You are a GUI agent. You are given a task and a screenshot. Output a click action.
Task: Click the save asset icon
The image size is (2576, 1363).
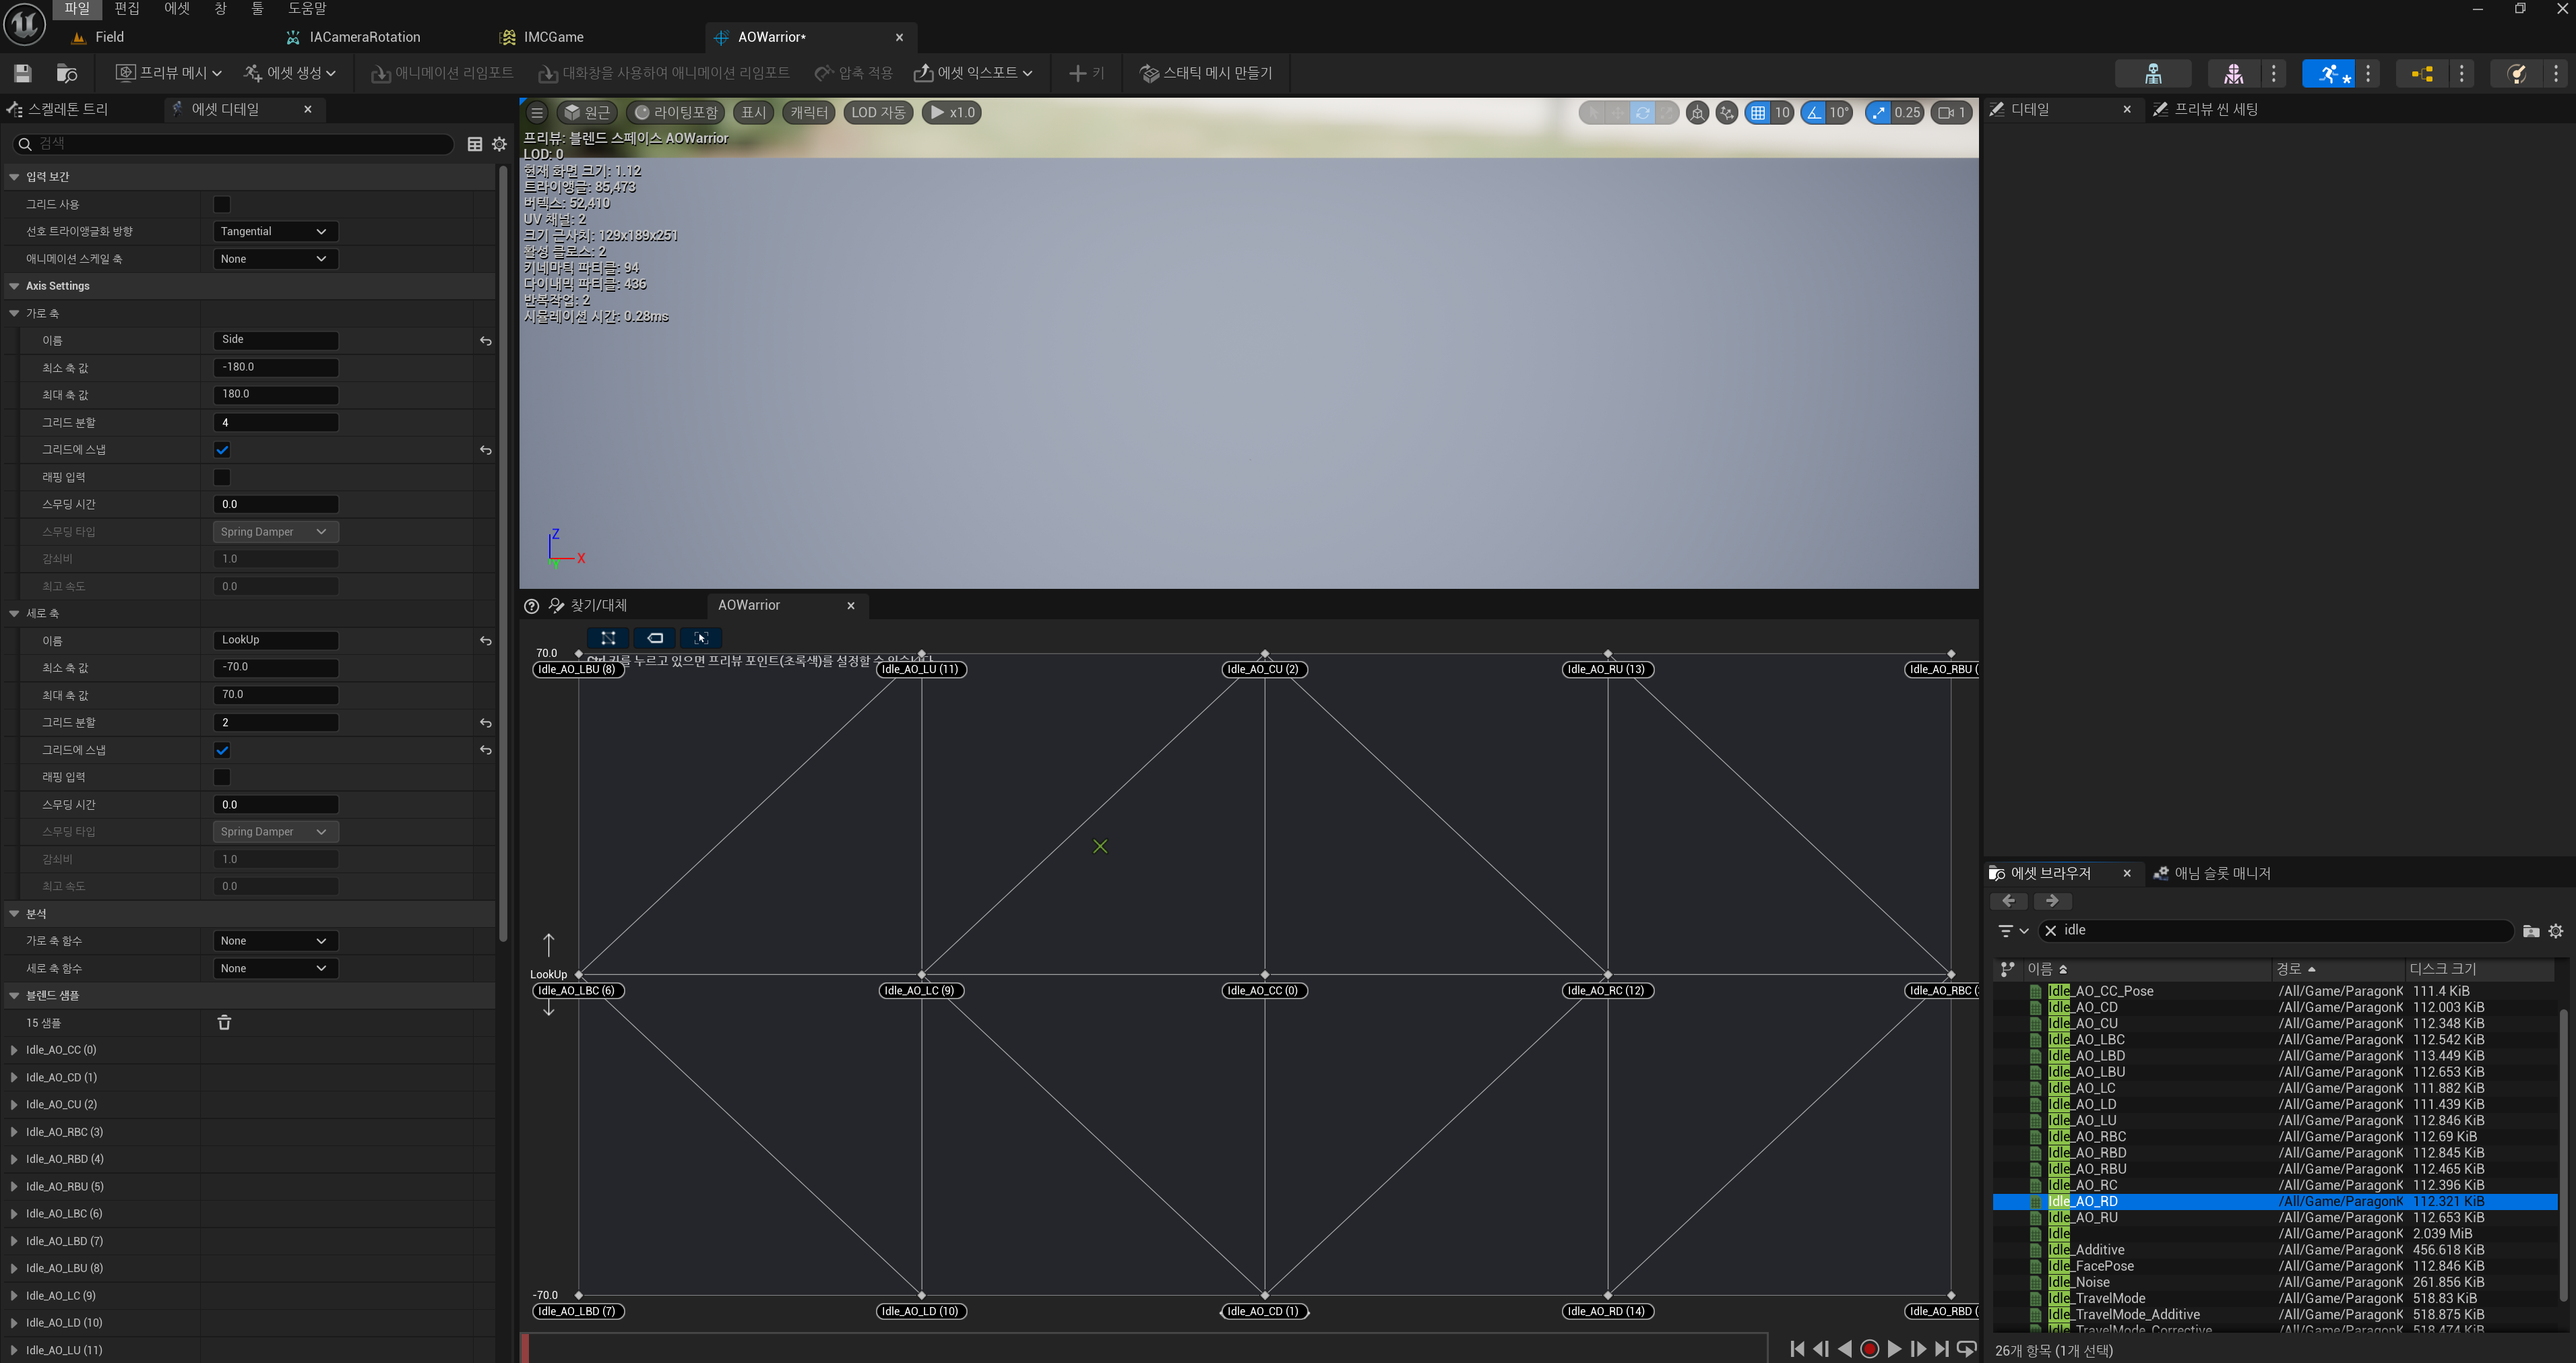click(x=23, y=73)
